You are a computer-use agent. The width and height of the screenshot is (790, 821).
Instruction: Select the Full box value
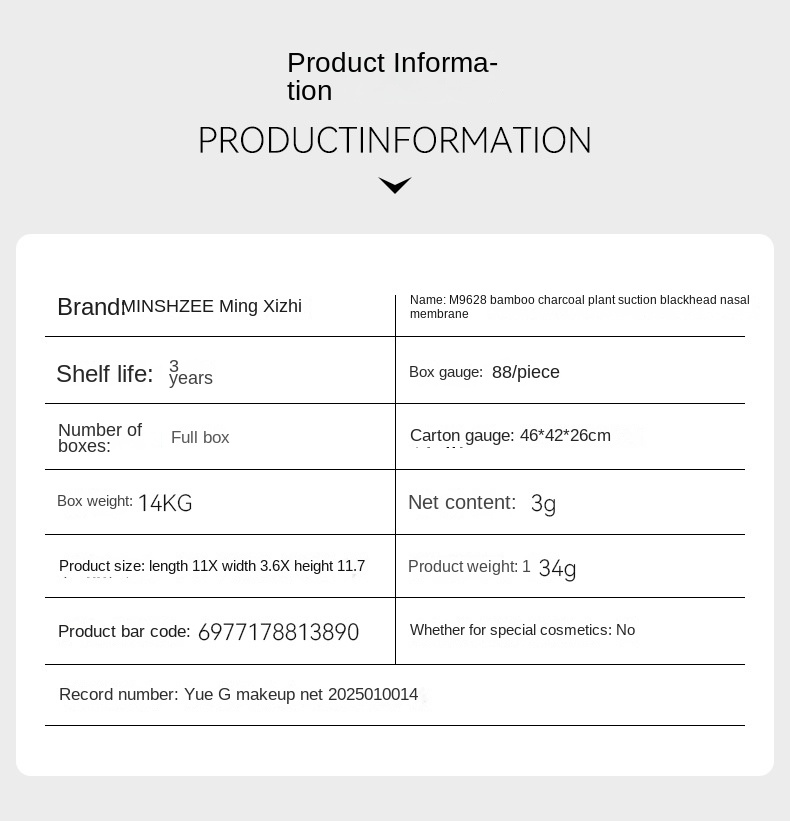[200, 437]
